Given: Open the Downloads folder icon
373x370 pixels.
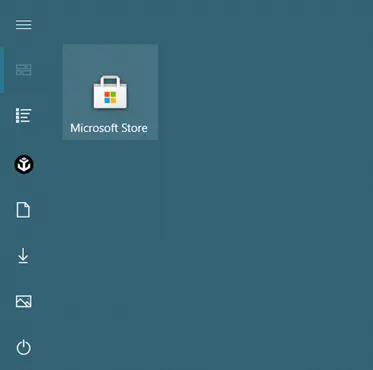Looking at the screenshot, I should point(23,256).
